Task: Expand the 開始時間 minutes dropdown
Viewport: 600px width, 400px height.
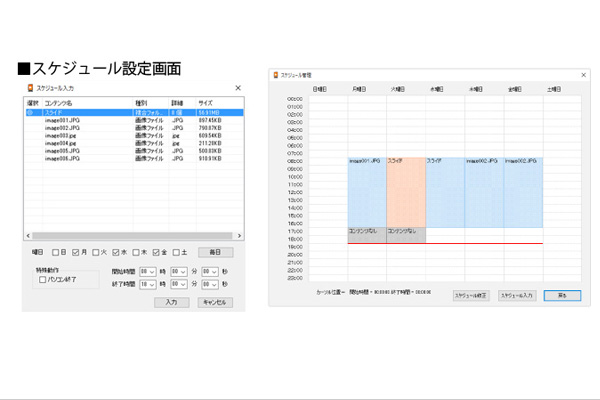Action: coord(178,270)
